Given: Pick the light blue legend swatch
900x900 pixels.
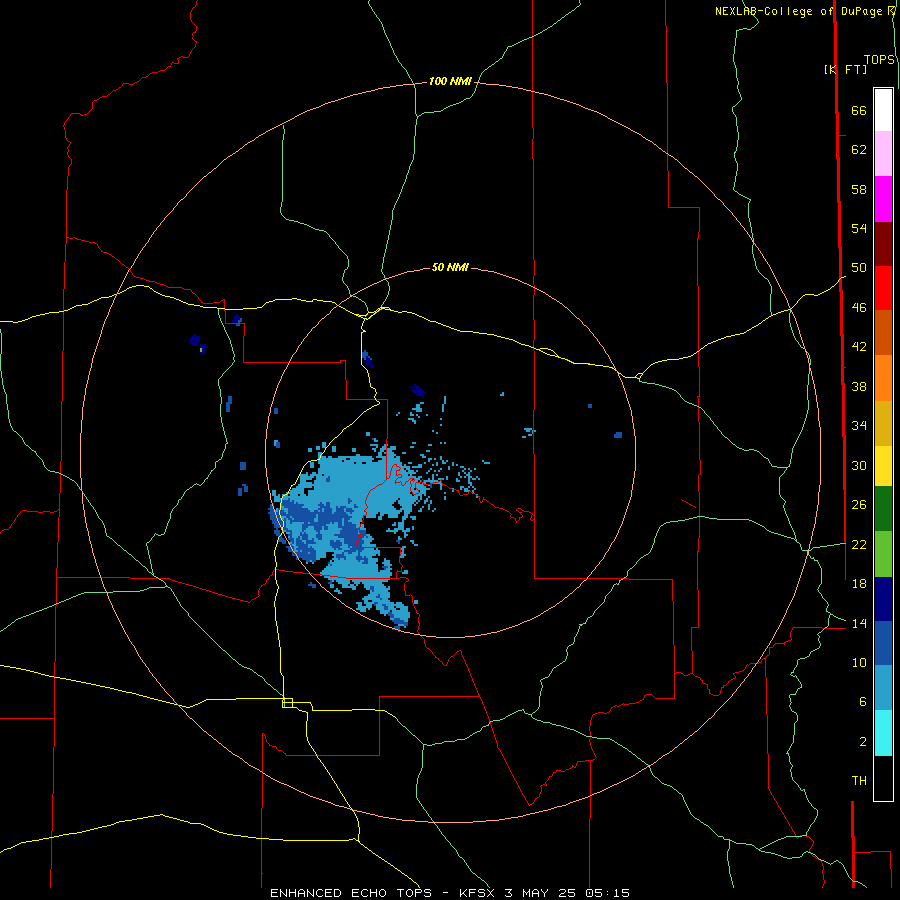Looking at the screenshot, I should click(x=883, y=688).
